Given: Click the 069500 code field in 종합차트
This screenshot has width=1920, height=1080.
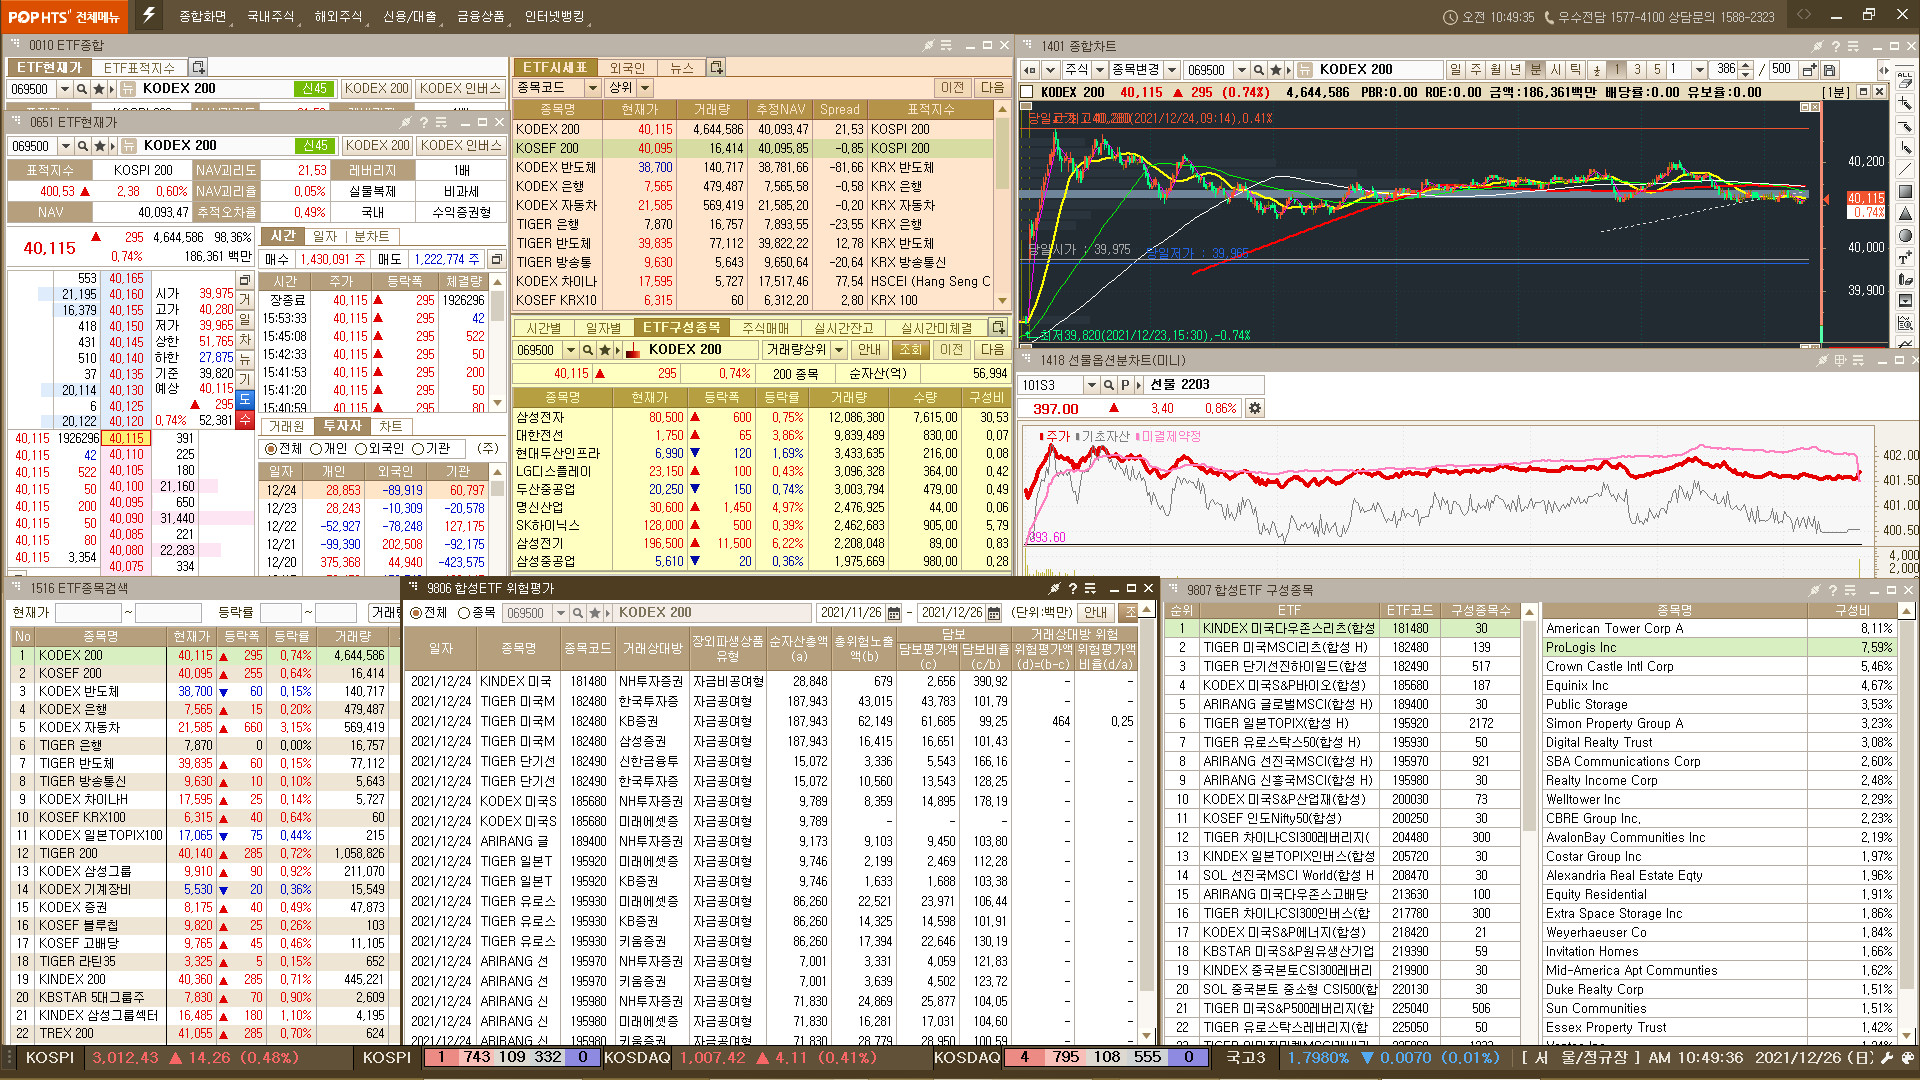Looking at the screenshot, I should point(1208,70).
